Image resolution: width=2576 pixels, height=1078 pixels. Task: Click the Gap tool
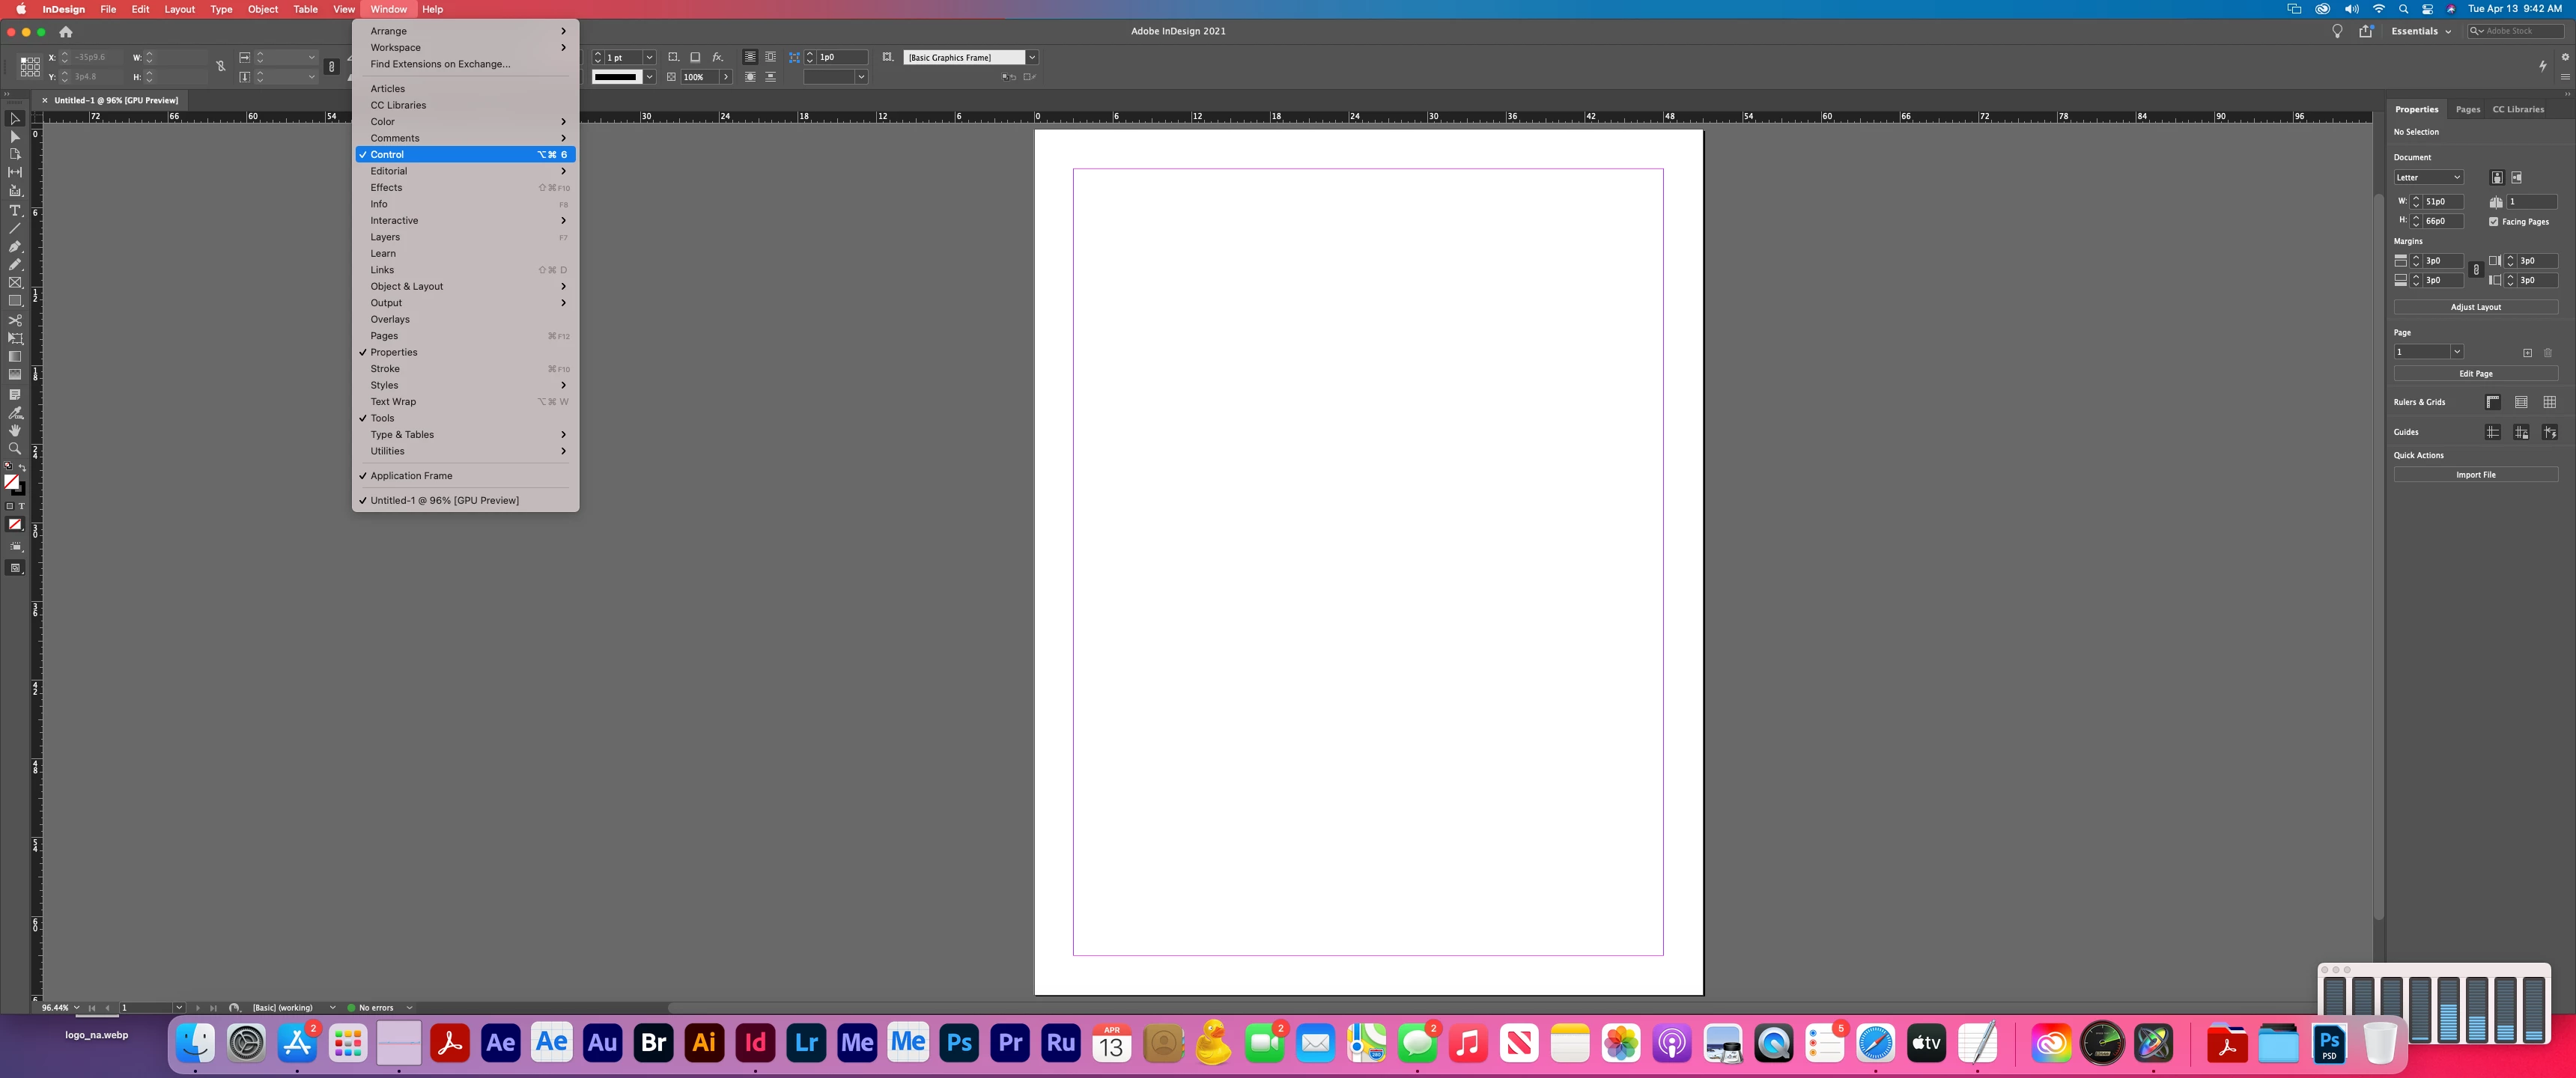tap(15, 172)
